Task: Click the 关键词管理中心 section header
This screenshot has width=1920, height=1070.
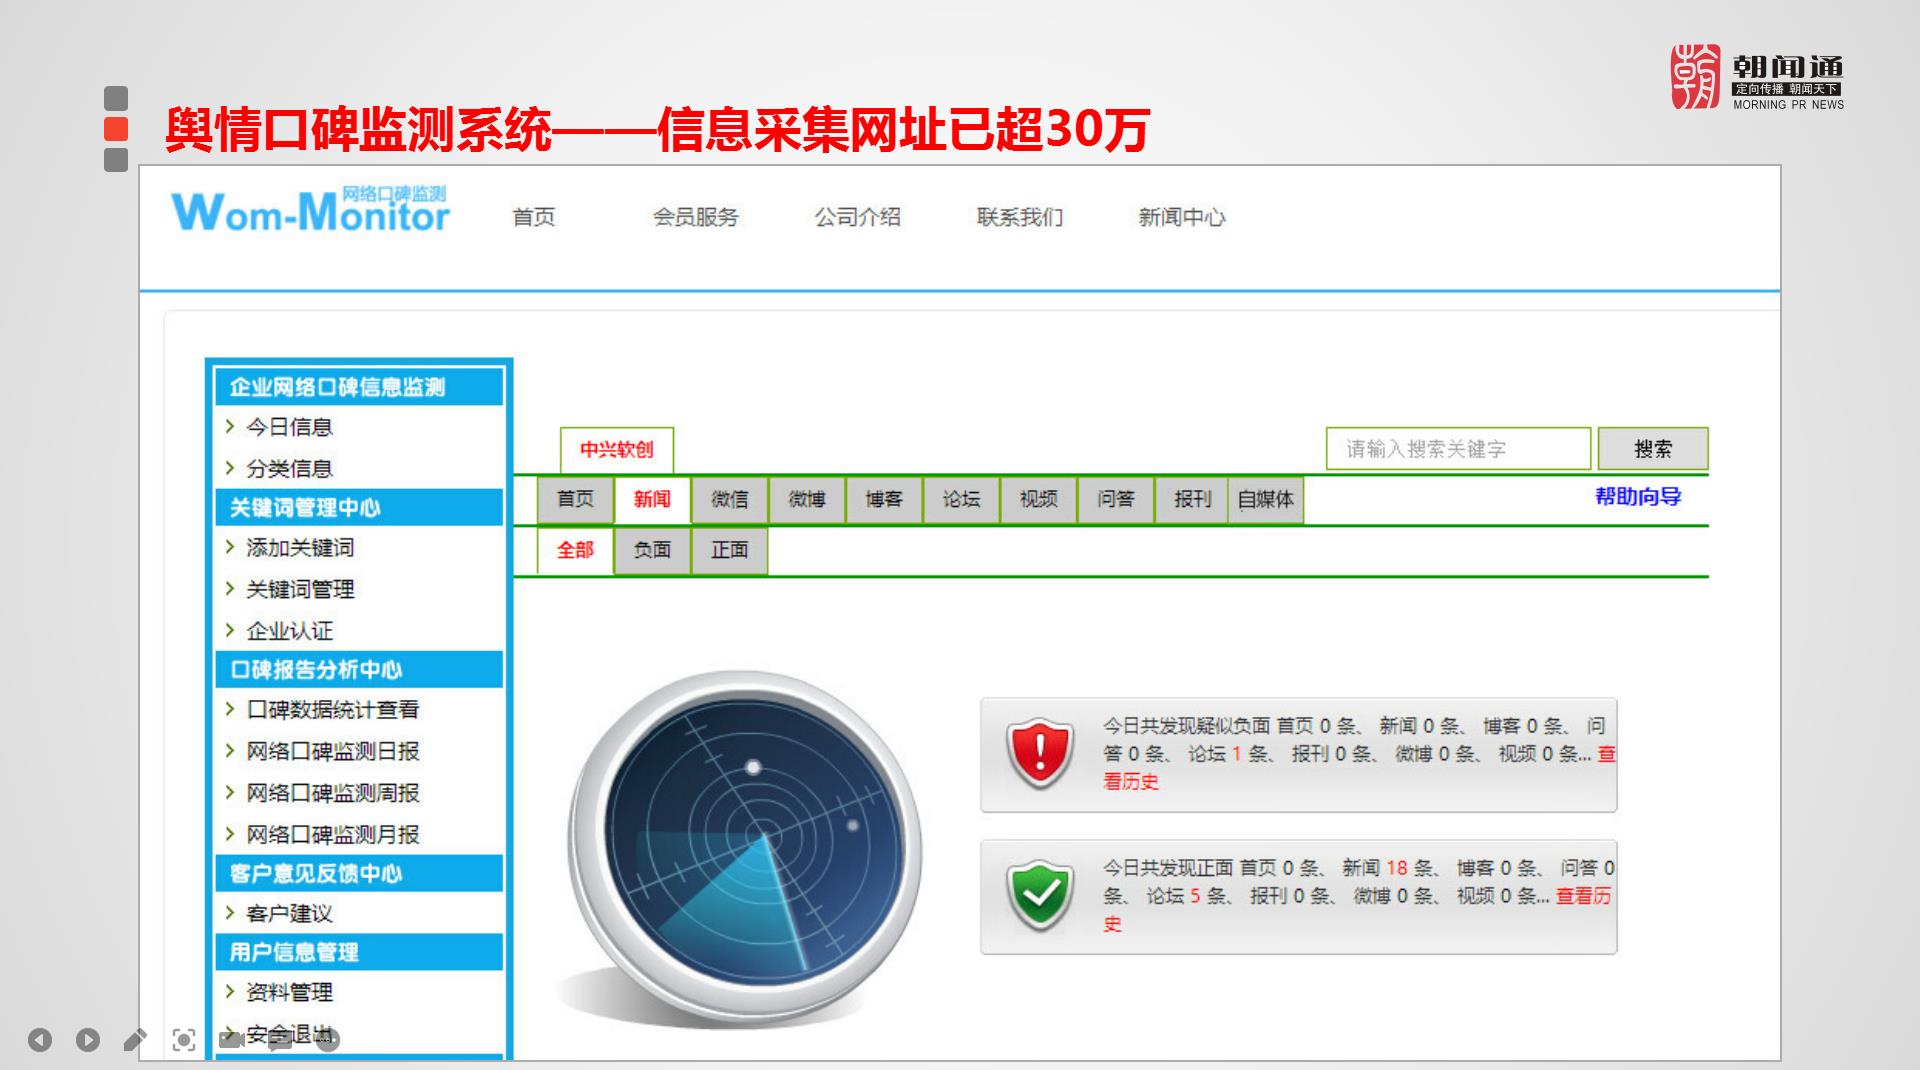Action: (x=359, y=508)
